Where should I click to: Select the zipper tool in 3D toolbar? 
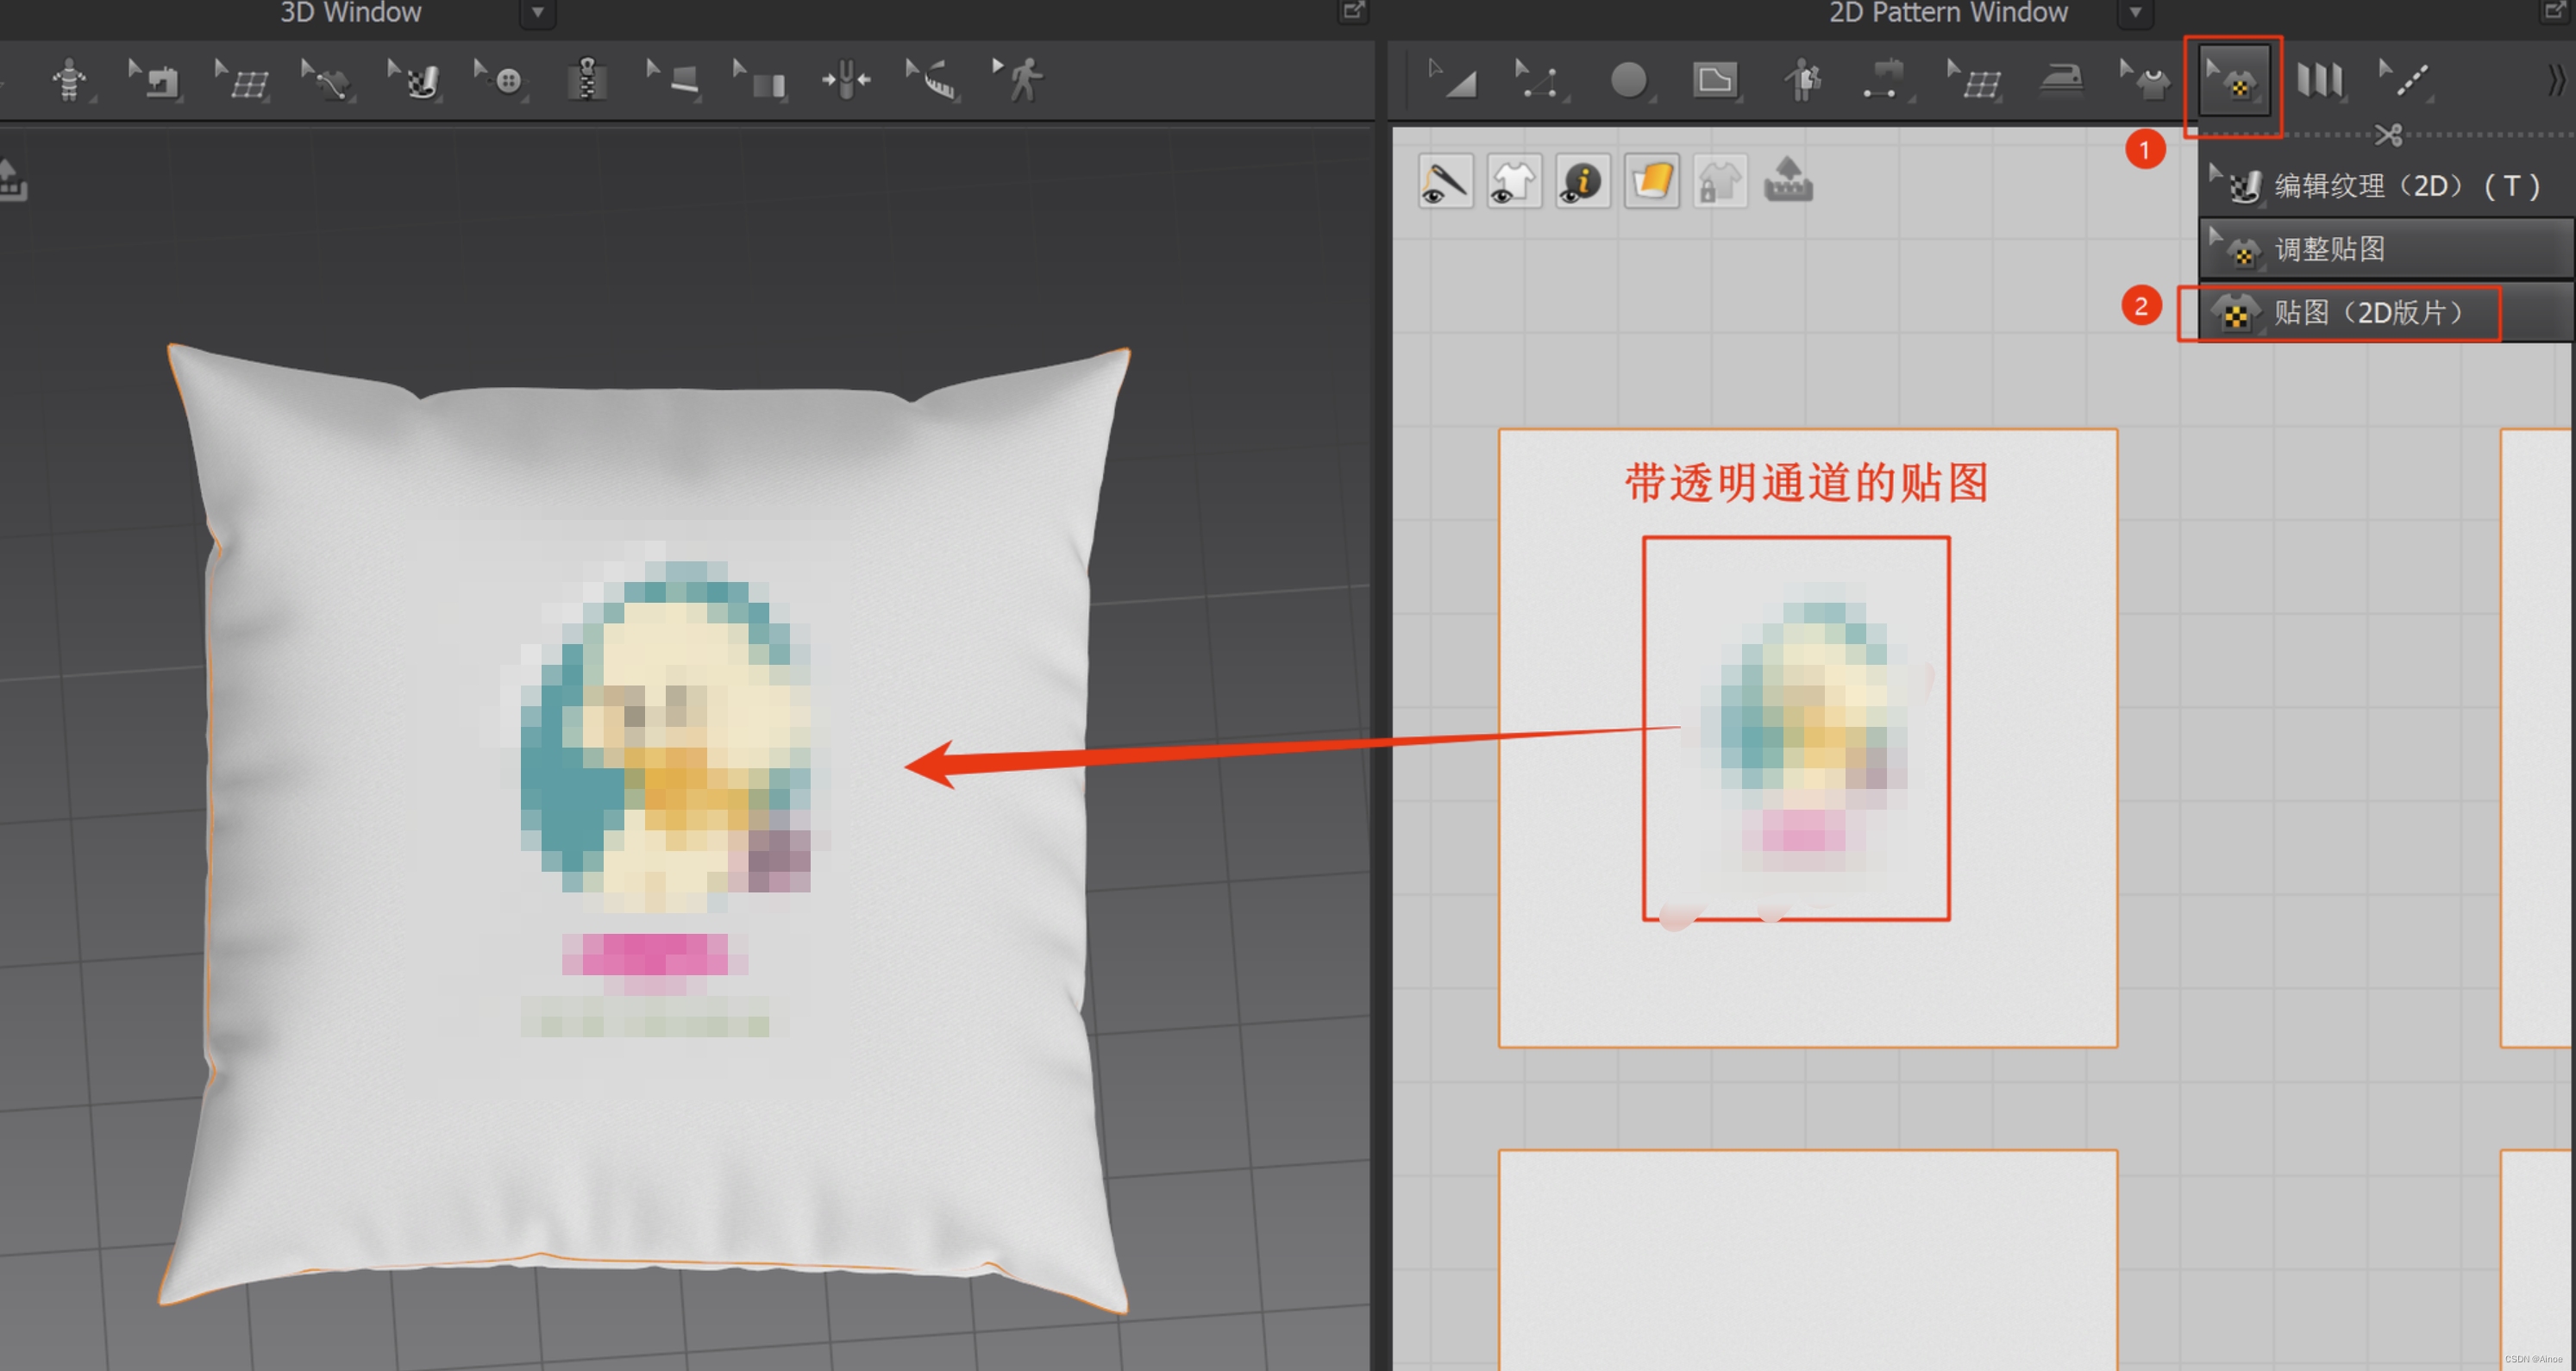[x=587, y=79]
